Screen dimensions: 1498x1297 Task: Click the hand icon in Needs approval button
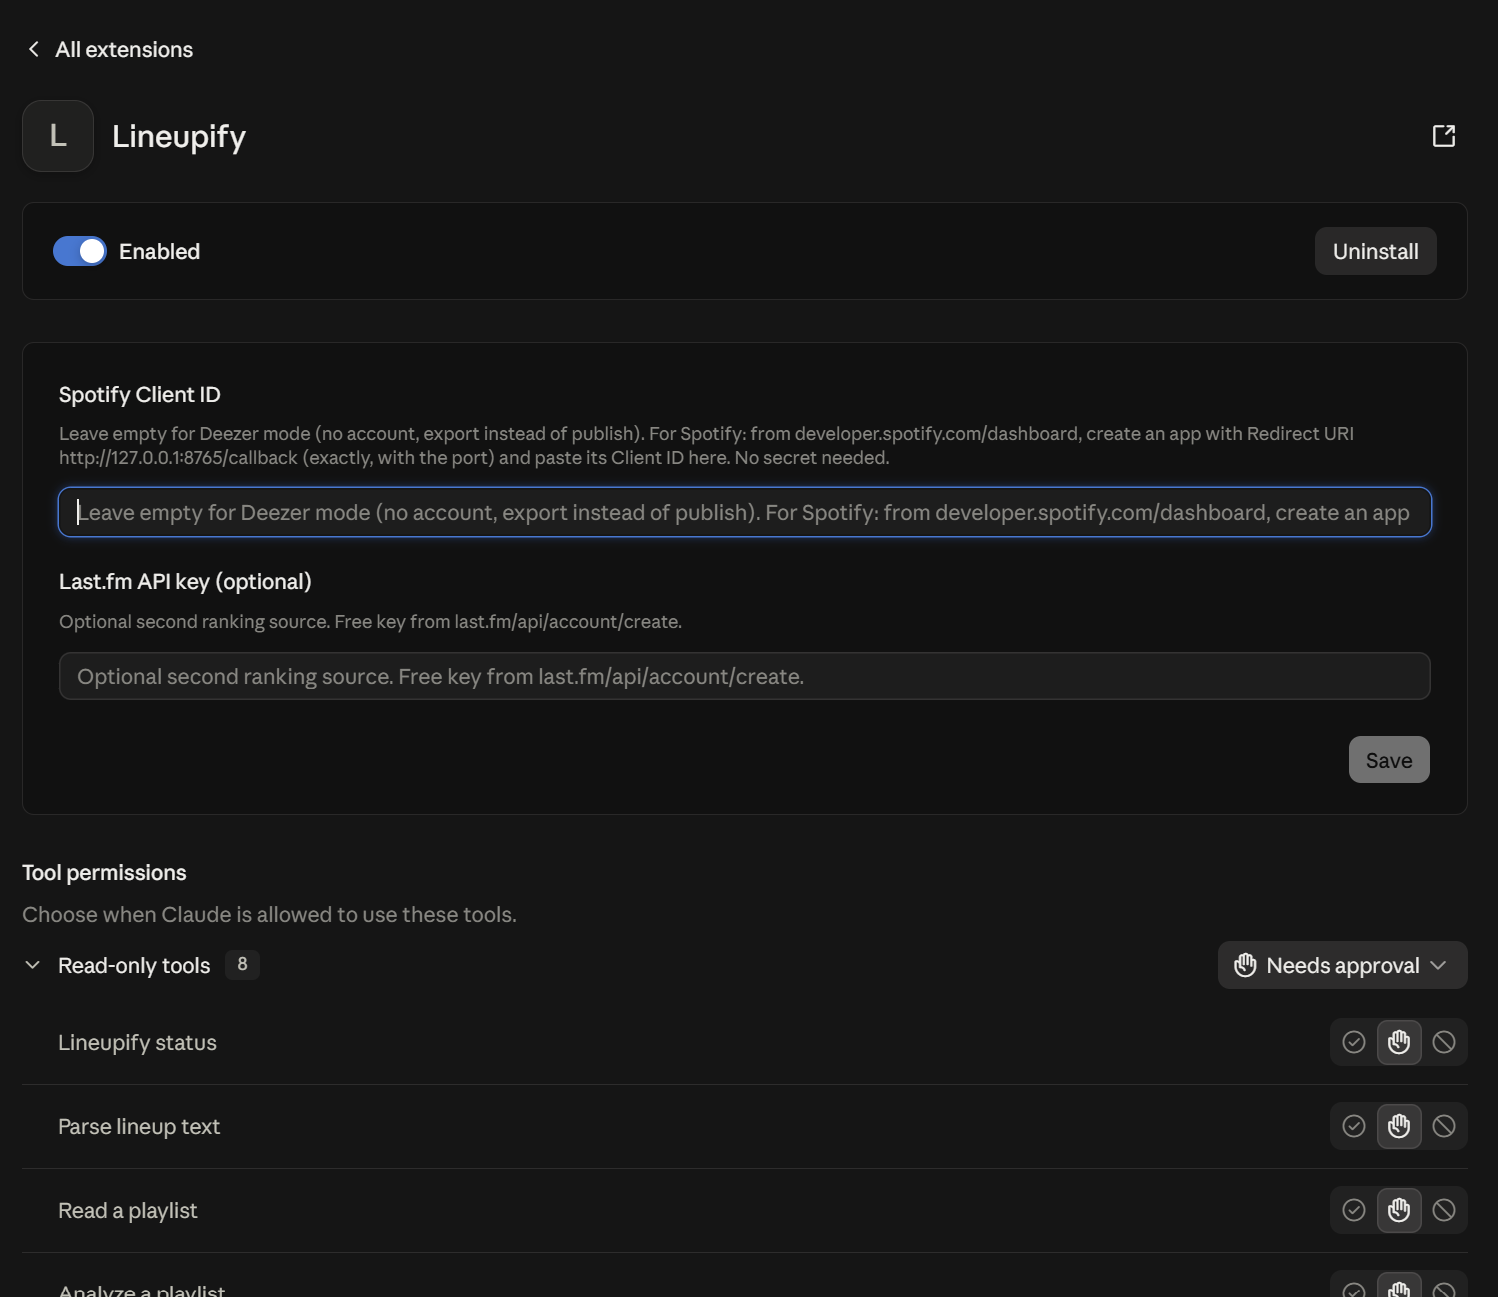tap(1245, 965)
